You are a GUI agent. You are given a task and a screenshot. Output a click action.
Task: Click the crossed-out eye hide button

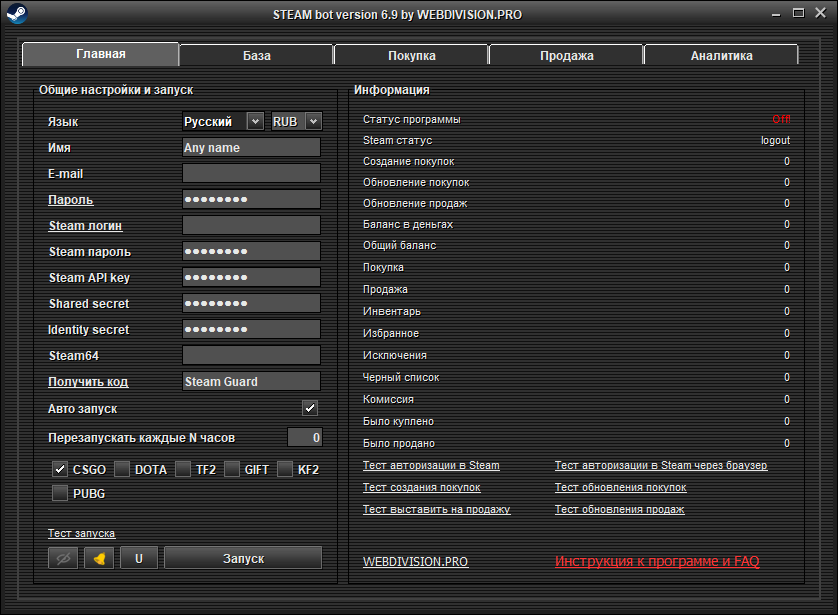(x=62, y=558)
